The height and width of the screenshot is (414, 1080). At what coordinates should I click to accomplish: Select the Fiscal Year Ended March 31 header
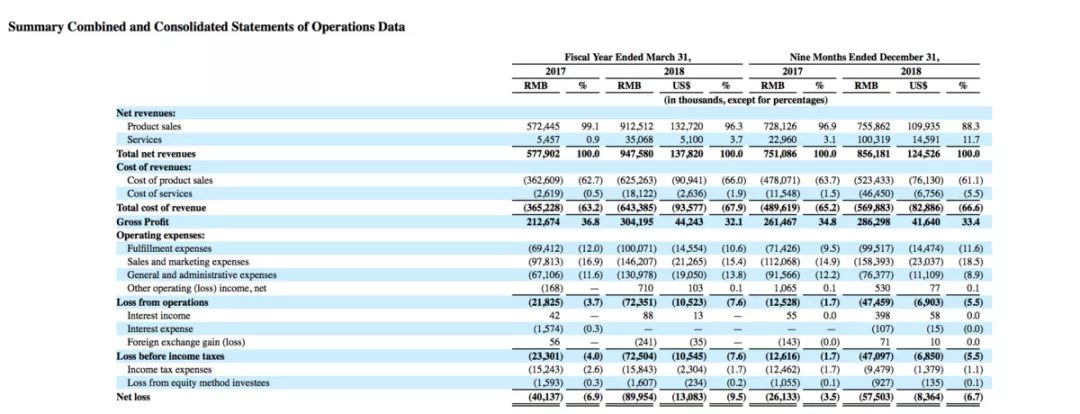[627, 57]
